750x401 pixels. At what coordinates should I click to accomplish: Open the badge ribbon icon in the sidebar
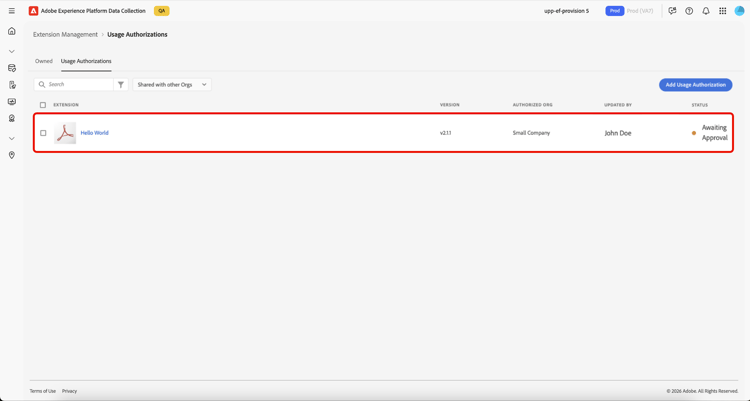(11, 118)
